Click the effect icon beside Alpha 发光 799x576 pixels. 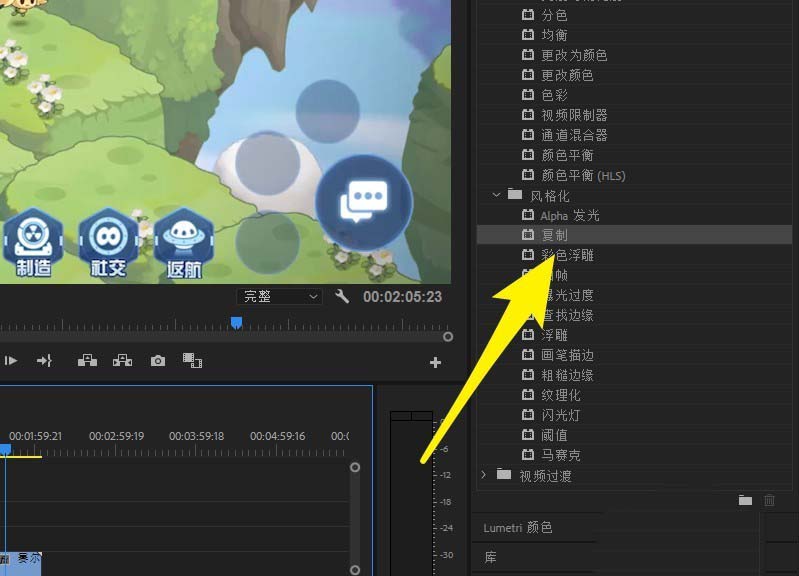click(528, 215)
